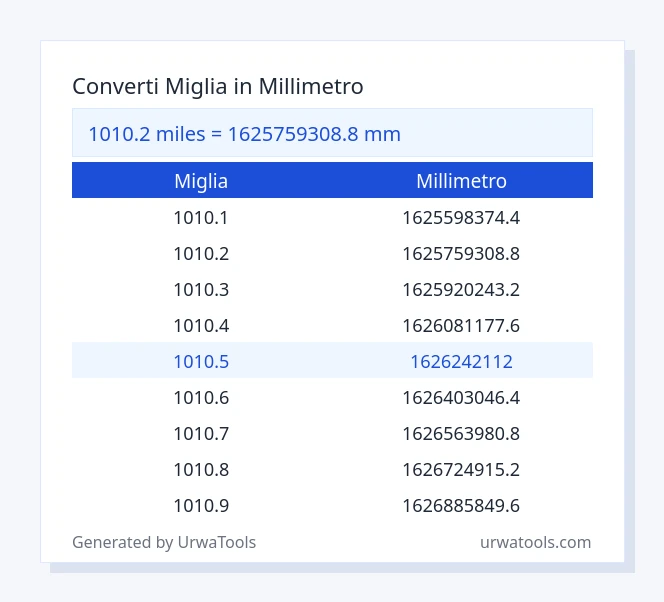Select the highlighted value 1626242112
The width and height of the screenshot is (664, 602).
[461, 362]
